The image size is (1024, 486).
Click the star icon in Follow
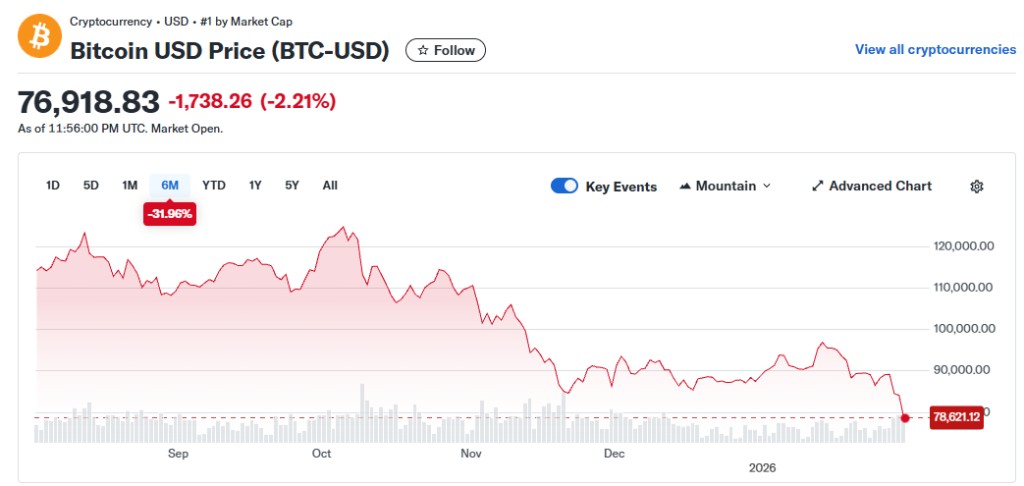[x=423, y=50]
